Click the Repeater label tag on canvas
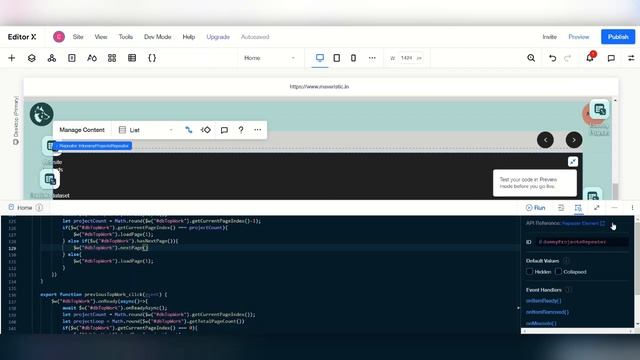 (93, 146)
